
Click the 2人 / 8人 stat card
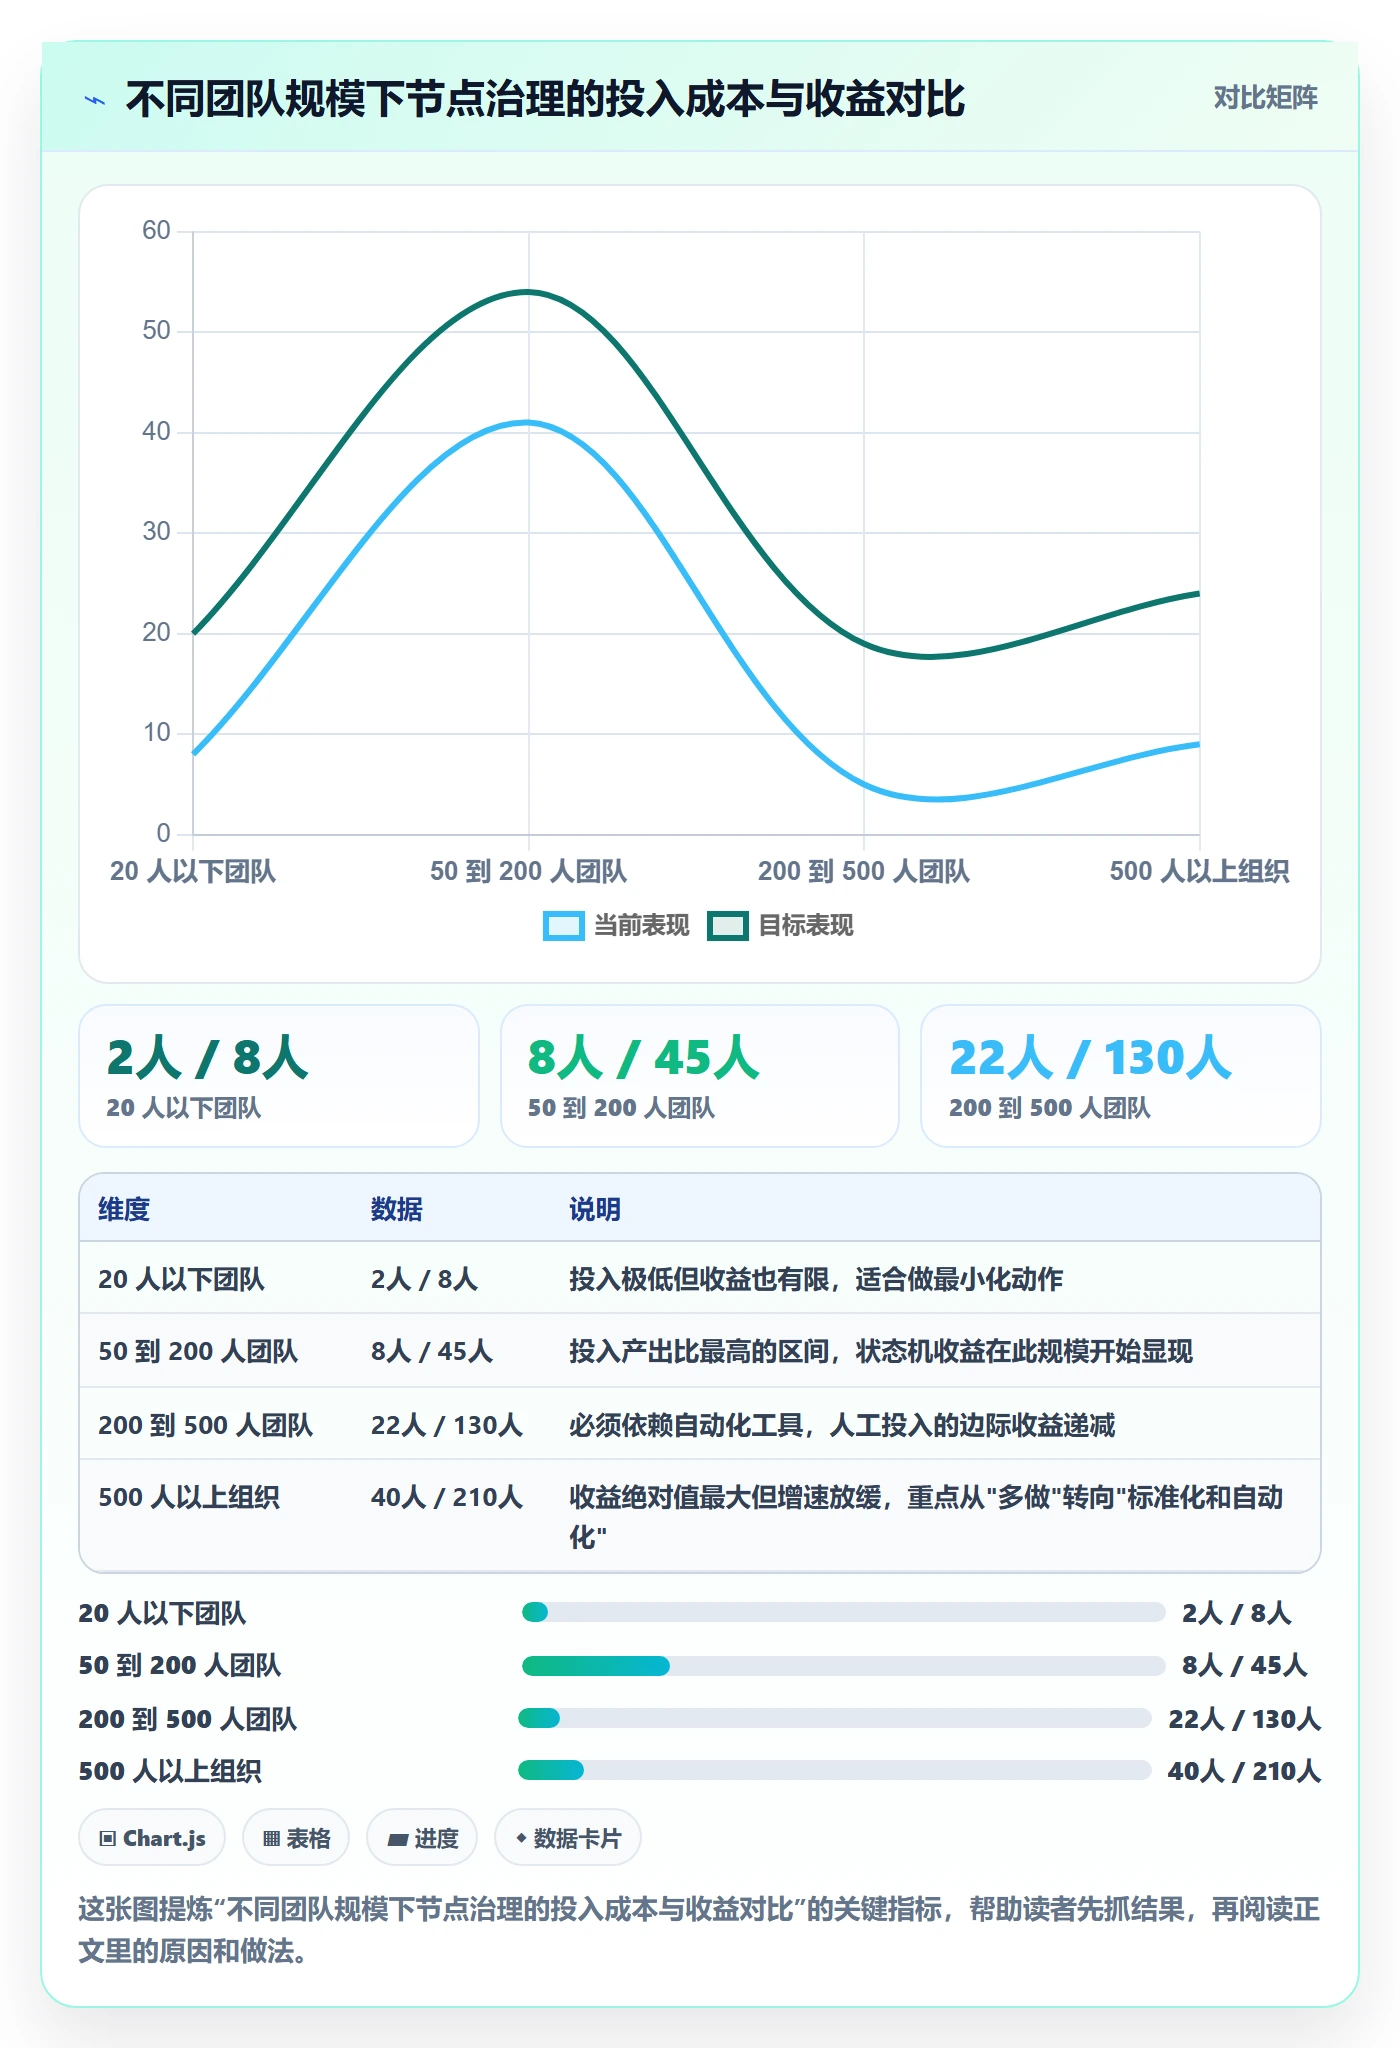pos(279,1076)
